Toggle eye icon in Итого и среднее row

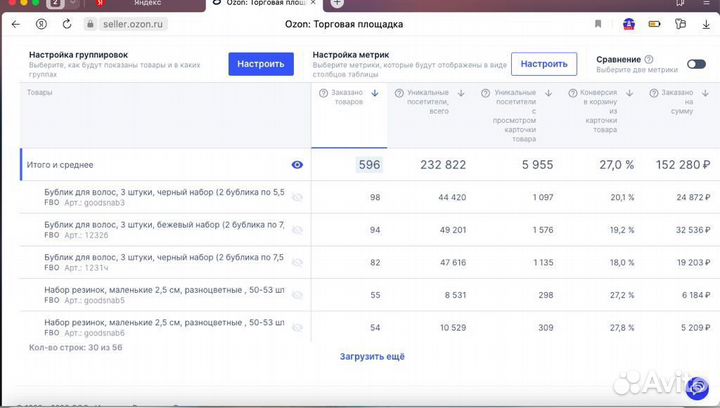(297, 165)
